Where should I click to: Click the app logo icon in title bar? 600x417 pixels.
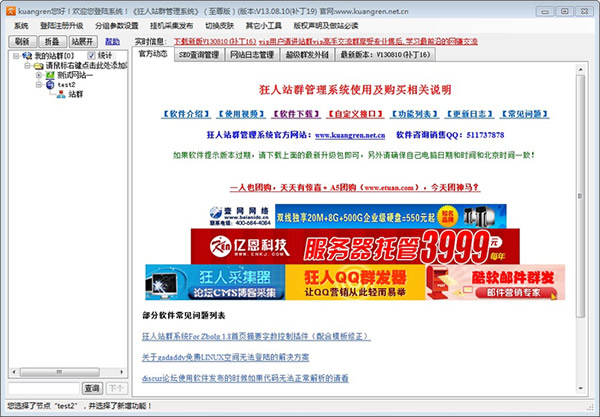(10, 11)
